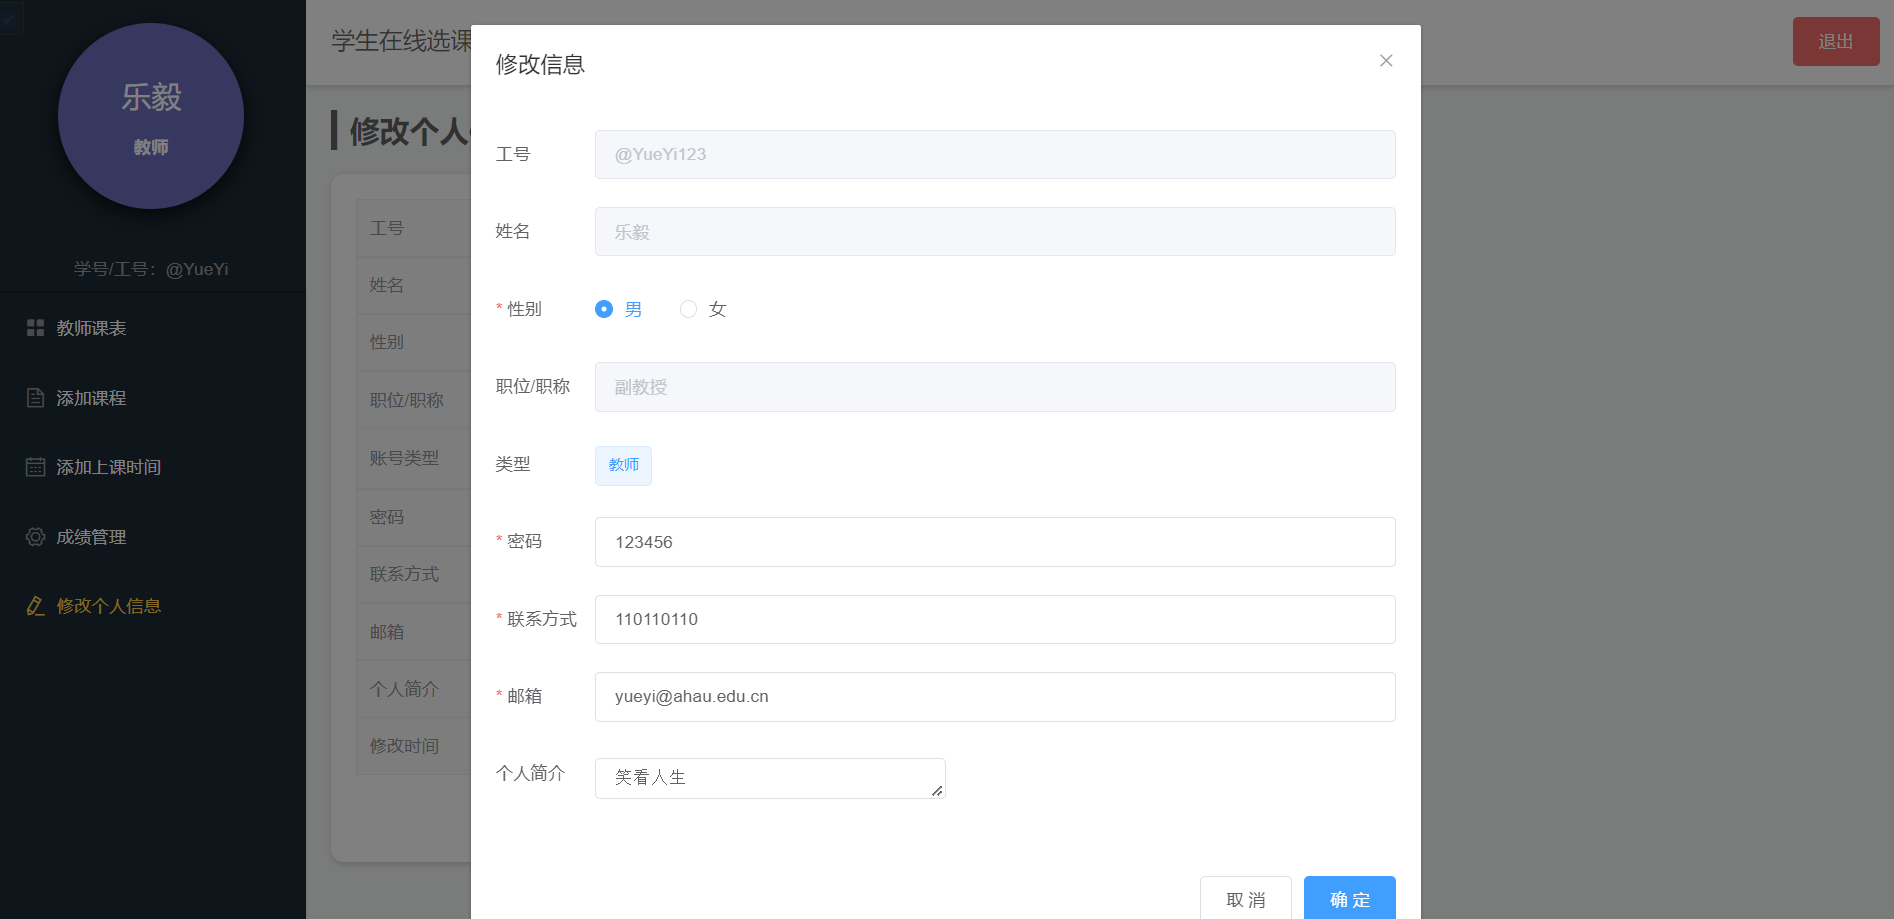Click the 职位/职称 row label in background table
Image resolution: width=1894 pixels, height=919 pixels.
(x=406, y=400)
